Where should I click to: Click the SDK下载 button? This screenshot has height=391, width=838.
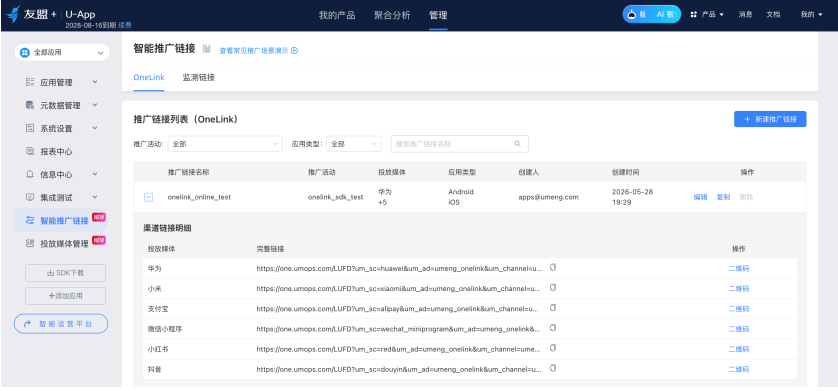65,273
